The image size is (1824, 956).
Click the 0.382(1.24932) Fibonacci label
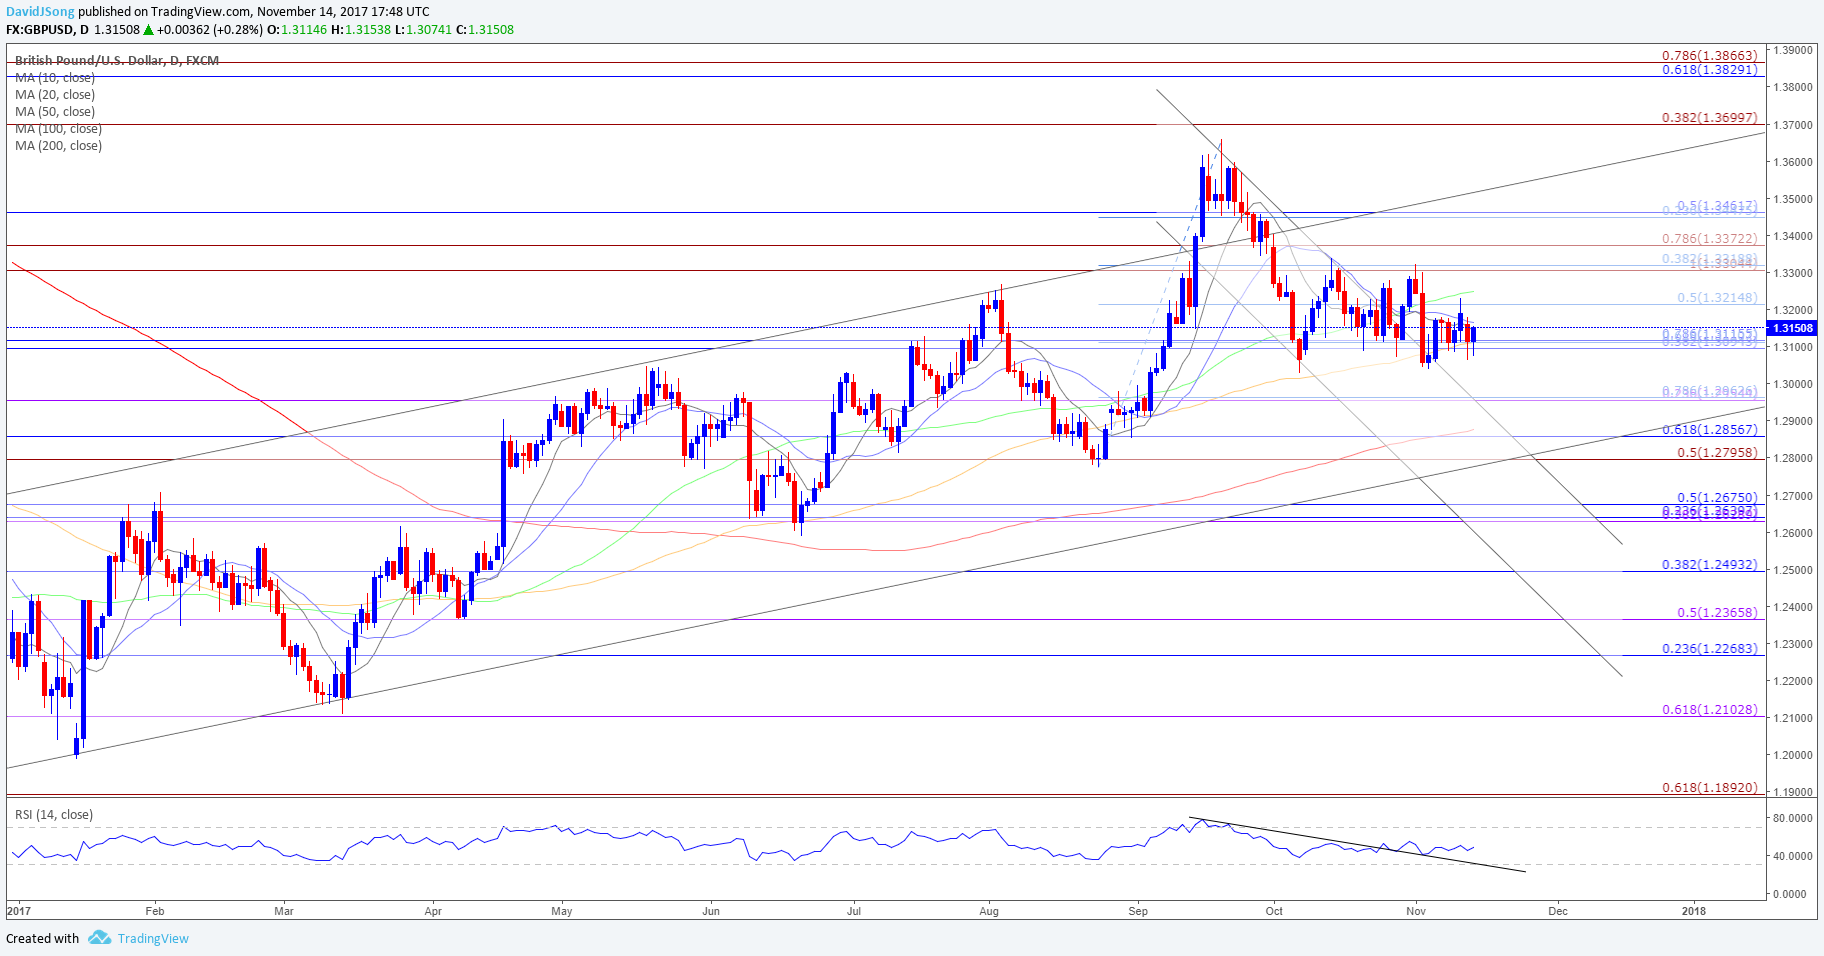click(1709, 564)
